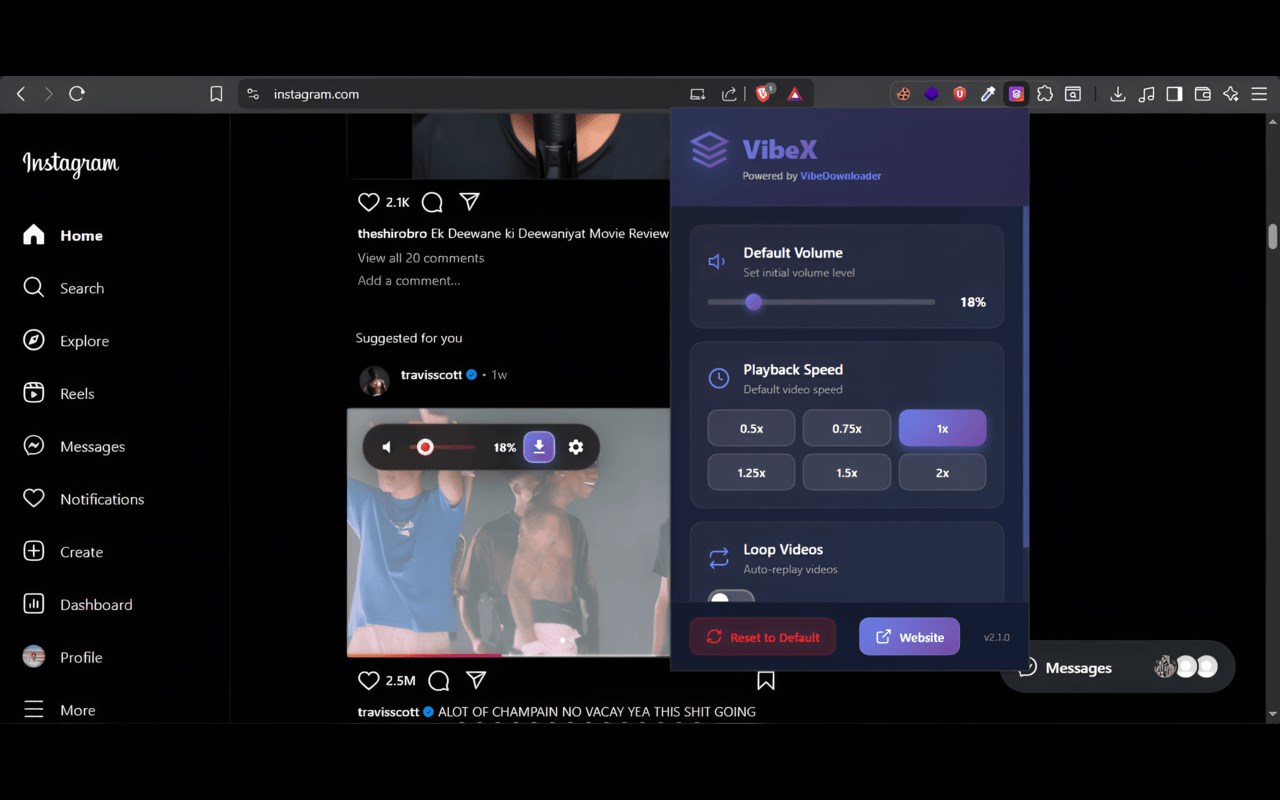Set playback speed to 0.5x
1280x800 pixels.
click(x=751, y=428)
